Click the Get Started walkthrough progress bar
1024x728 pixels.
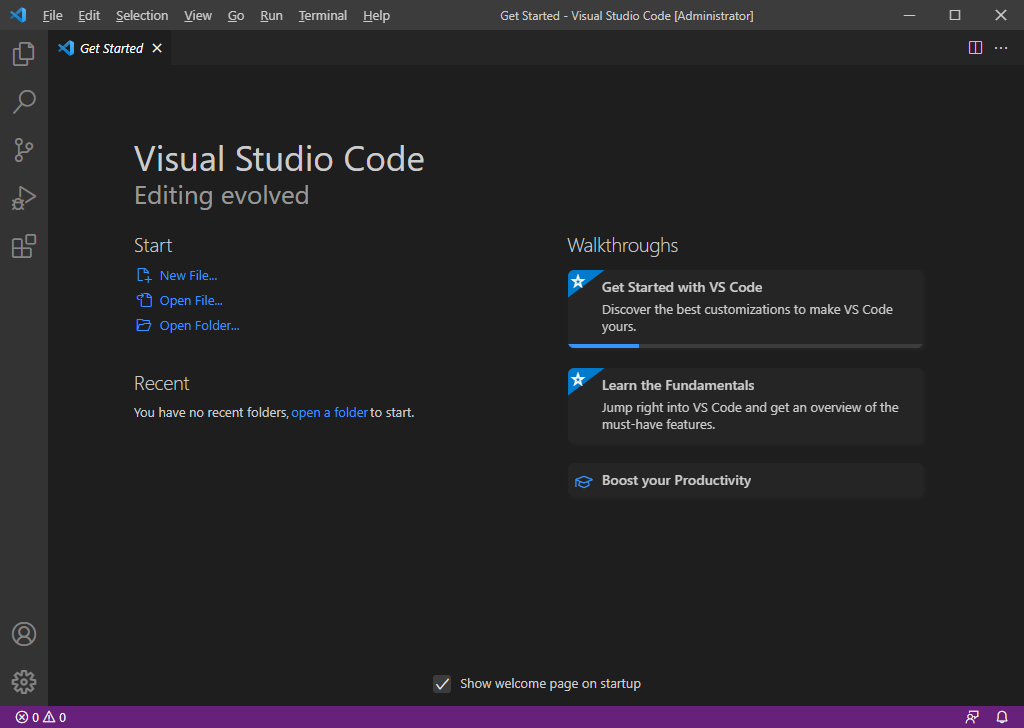click(745, 345)
